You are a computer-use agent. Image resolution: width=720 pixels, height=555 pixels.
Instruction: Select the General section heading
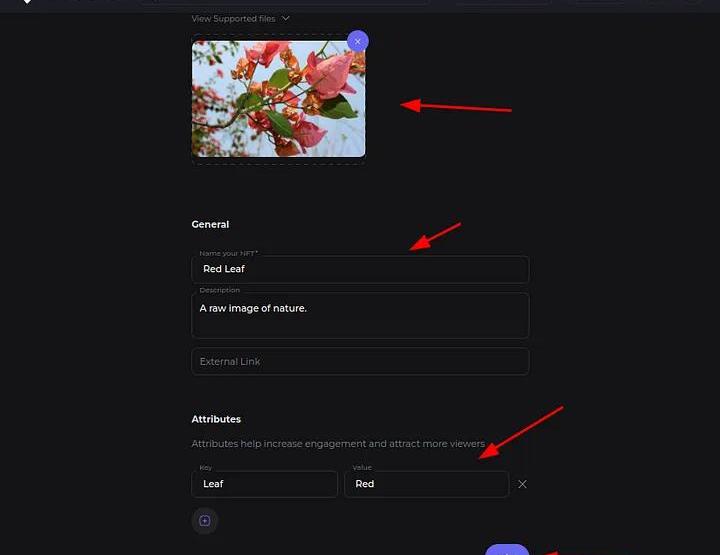tap(210, 224)
